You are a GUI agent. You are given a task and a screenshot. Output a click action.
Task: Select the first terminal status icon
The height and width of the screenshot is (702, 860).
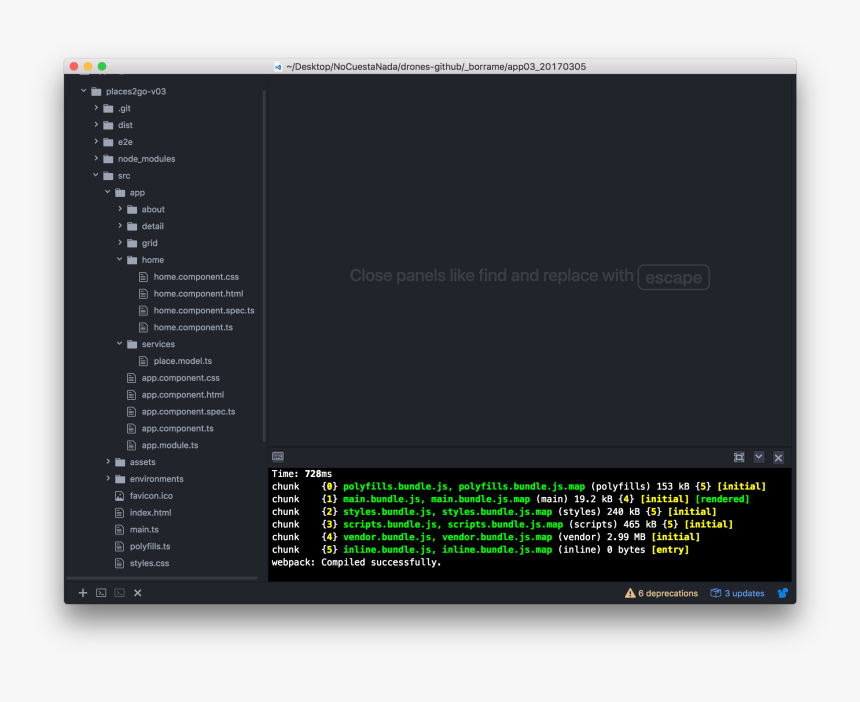[101, 593]
